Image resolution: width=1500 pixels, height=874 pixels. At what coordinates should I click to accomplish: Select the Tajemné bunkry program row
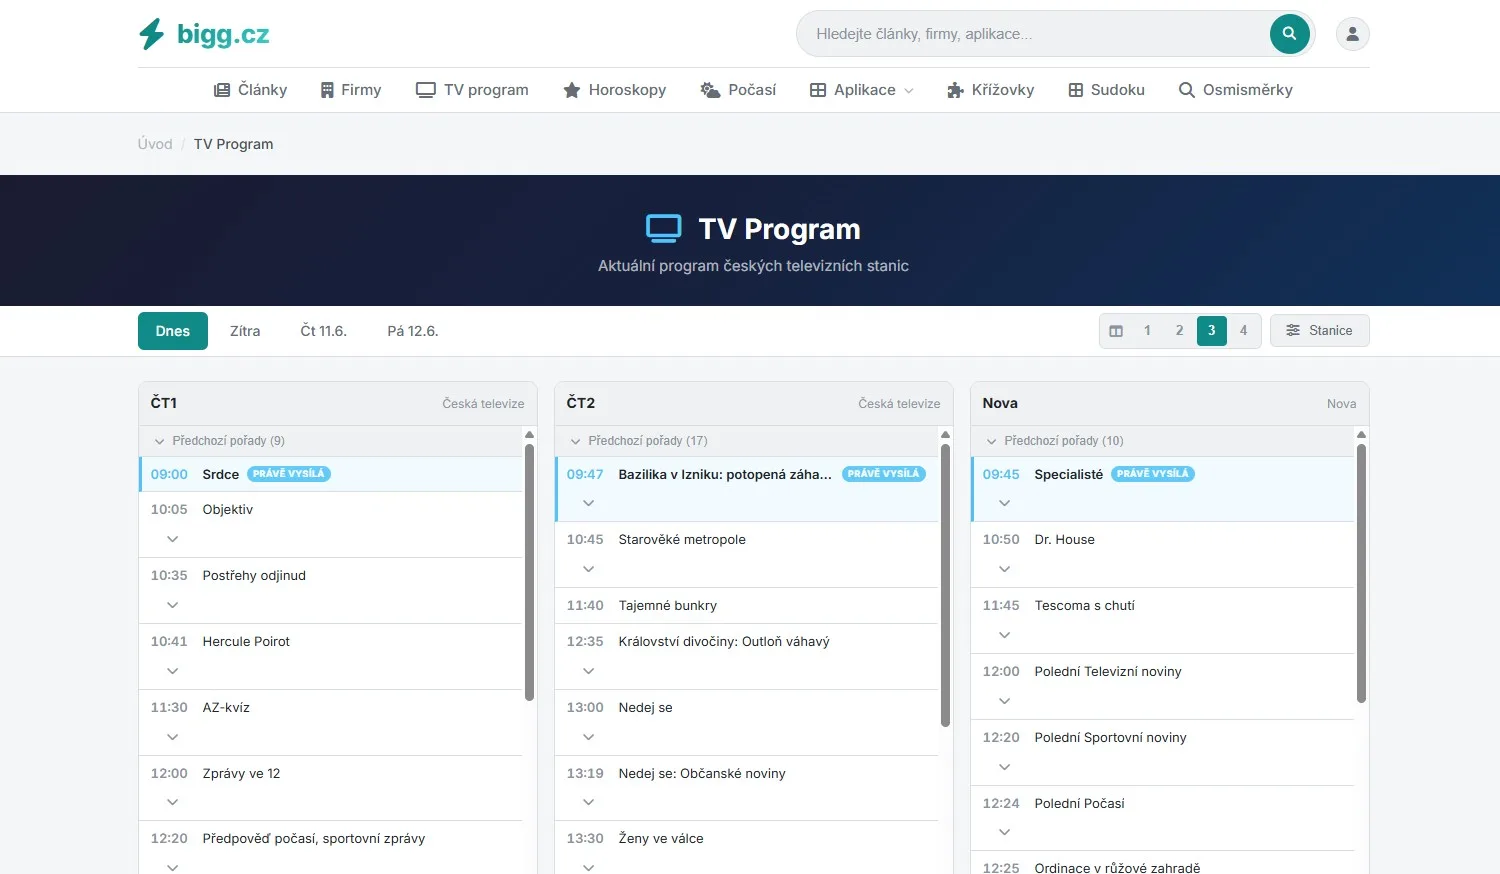747,606
